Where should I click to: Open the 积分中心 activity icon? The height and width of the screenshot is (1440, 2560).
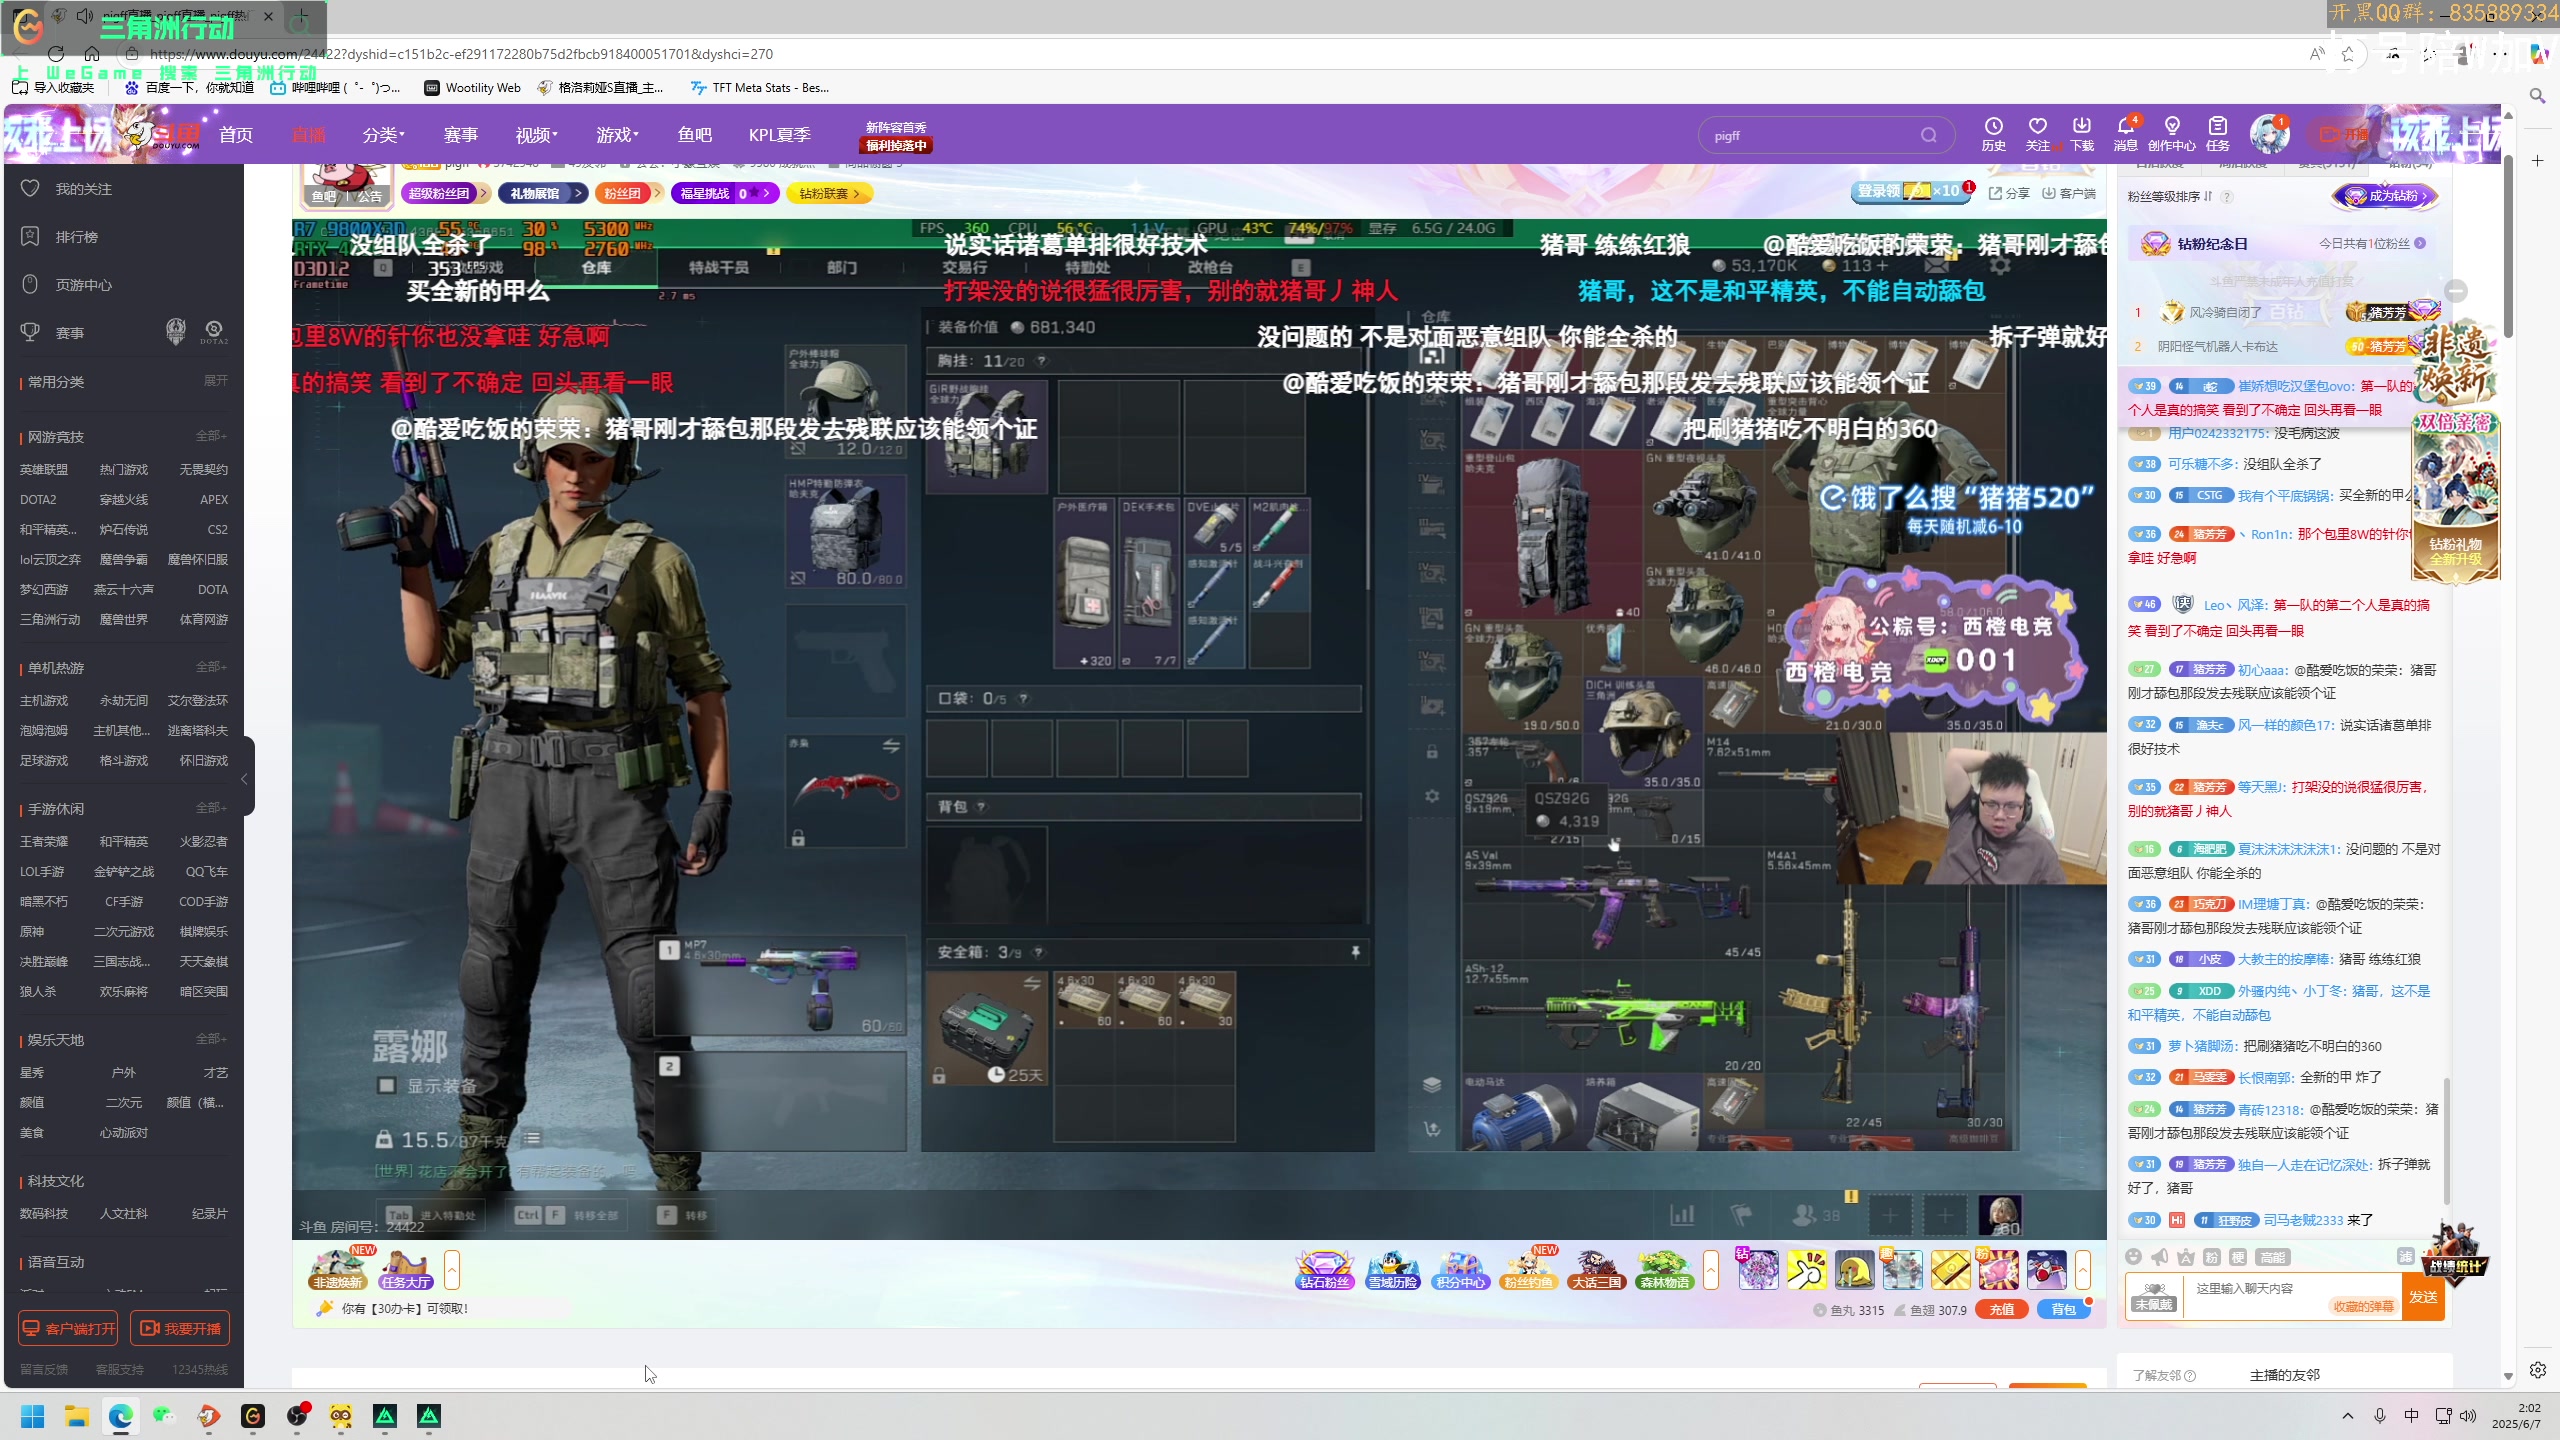(x=1460, y=1270)
